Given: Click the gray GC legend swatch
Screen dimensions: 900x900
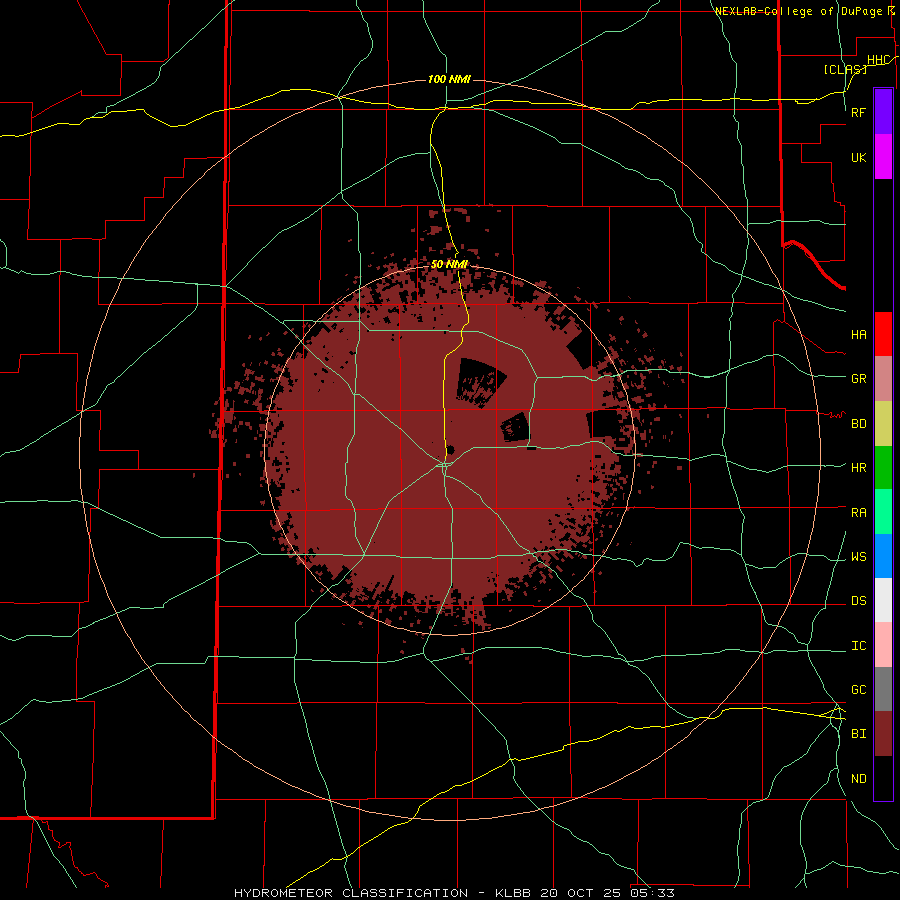Looking at the screenshot, I should pos(883,689).
